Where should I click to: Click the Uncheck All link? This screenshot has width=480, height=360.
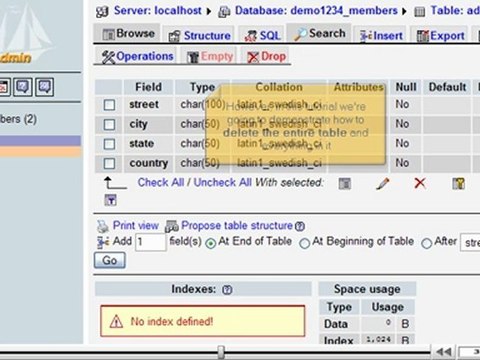[223, 182]
